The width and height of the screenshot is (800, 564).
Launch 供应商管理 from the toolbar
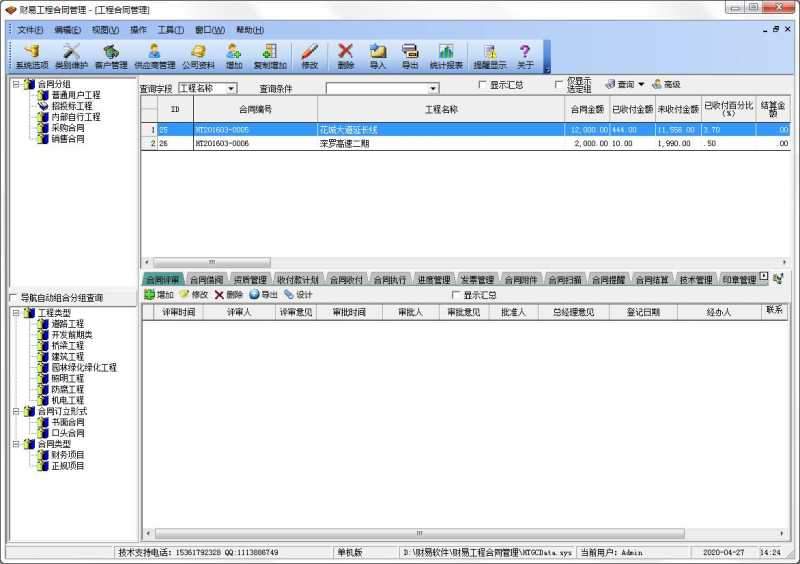(x=154, y=55)
